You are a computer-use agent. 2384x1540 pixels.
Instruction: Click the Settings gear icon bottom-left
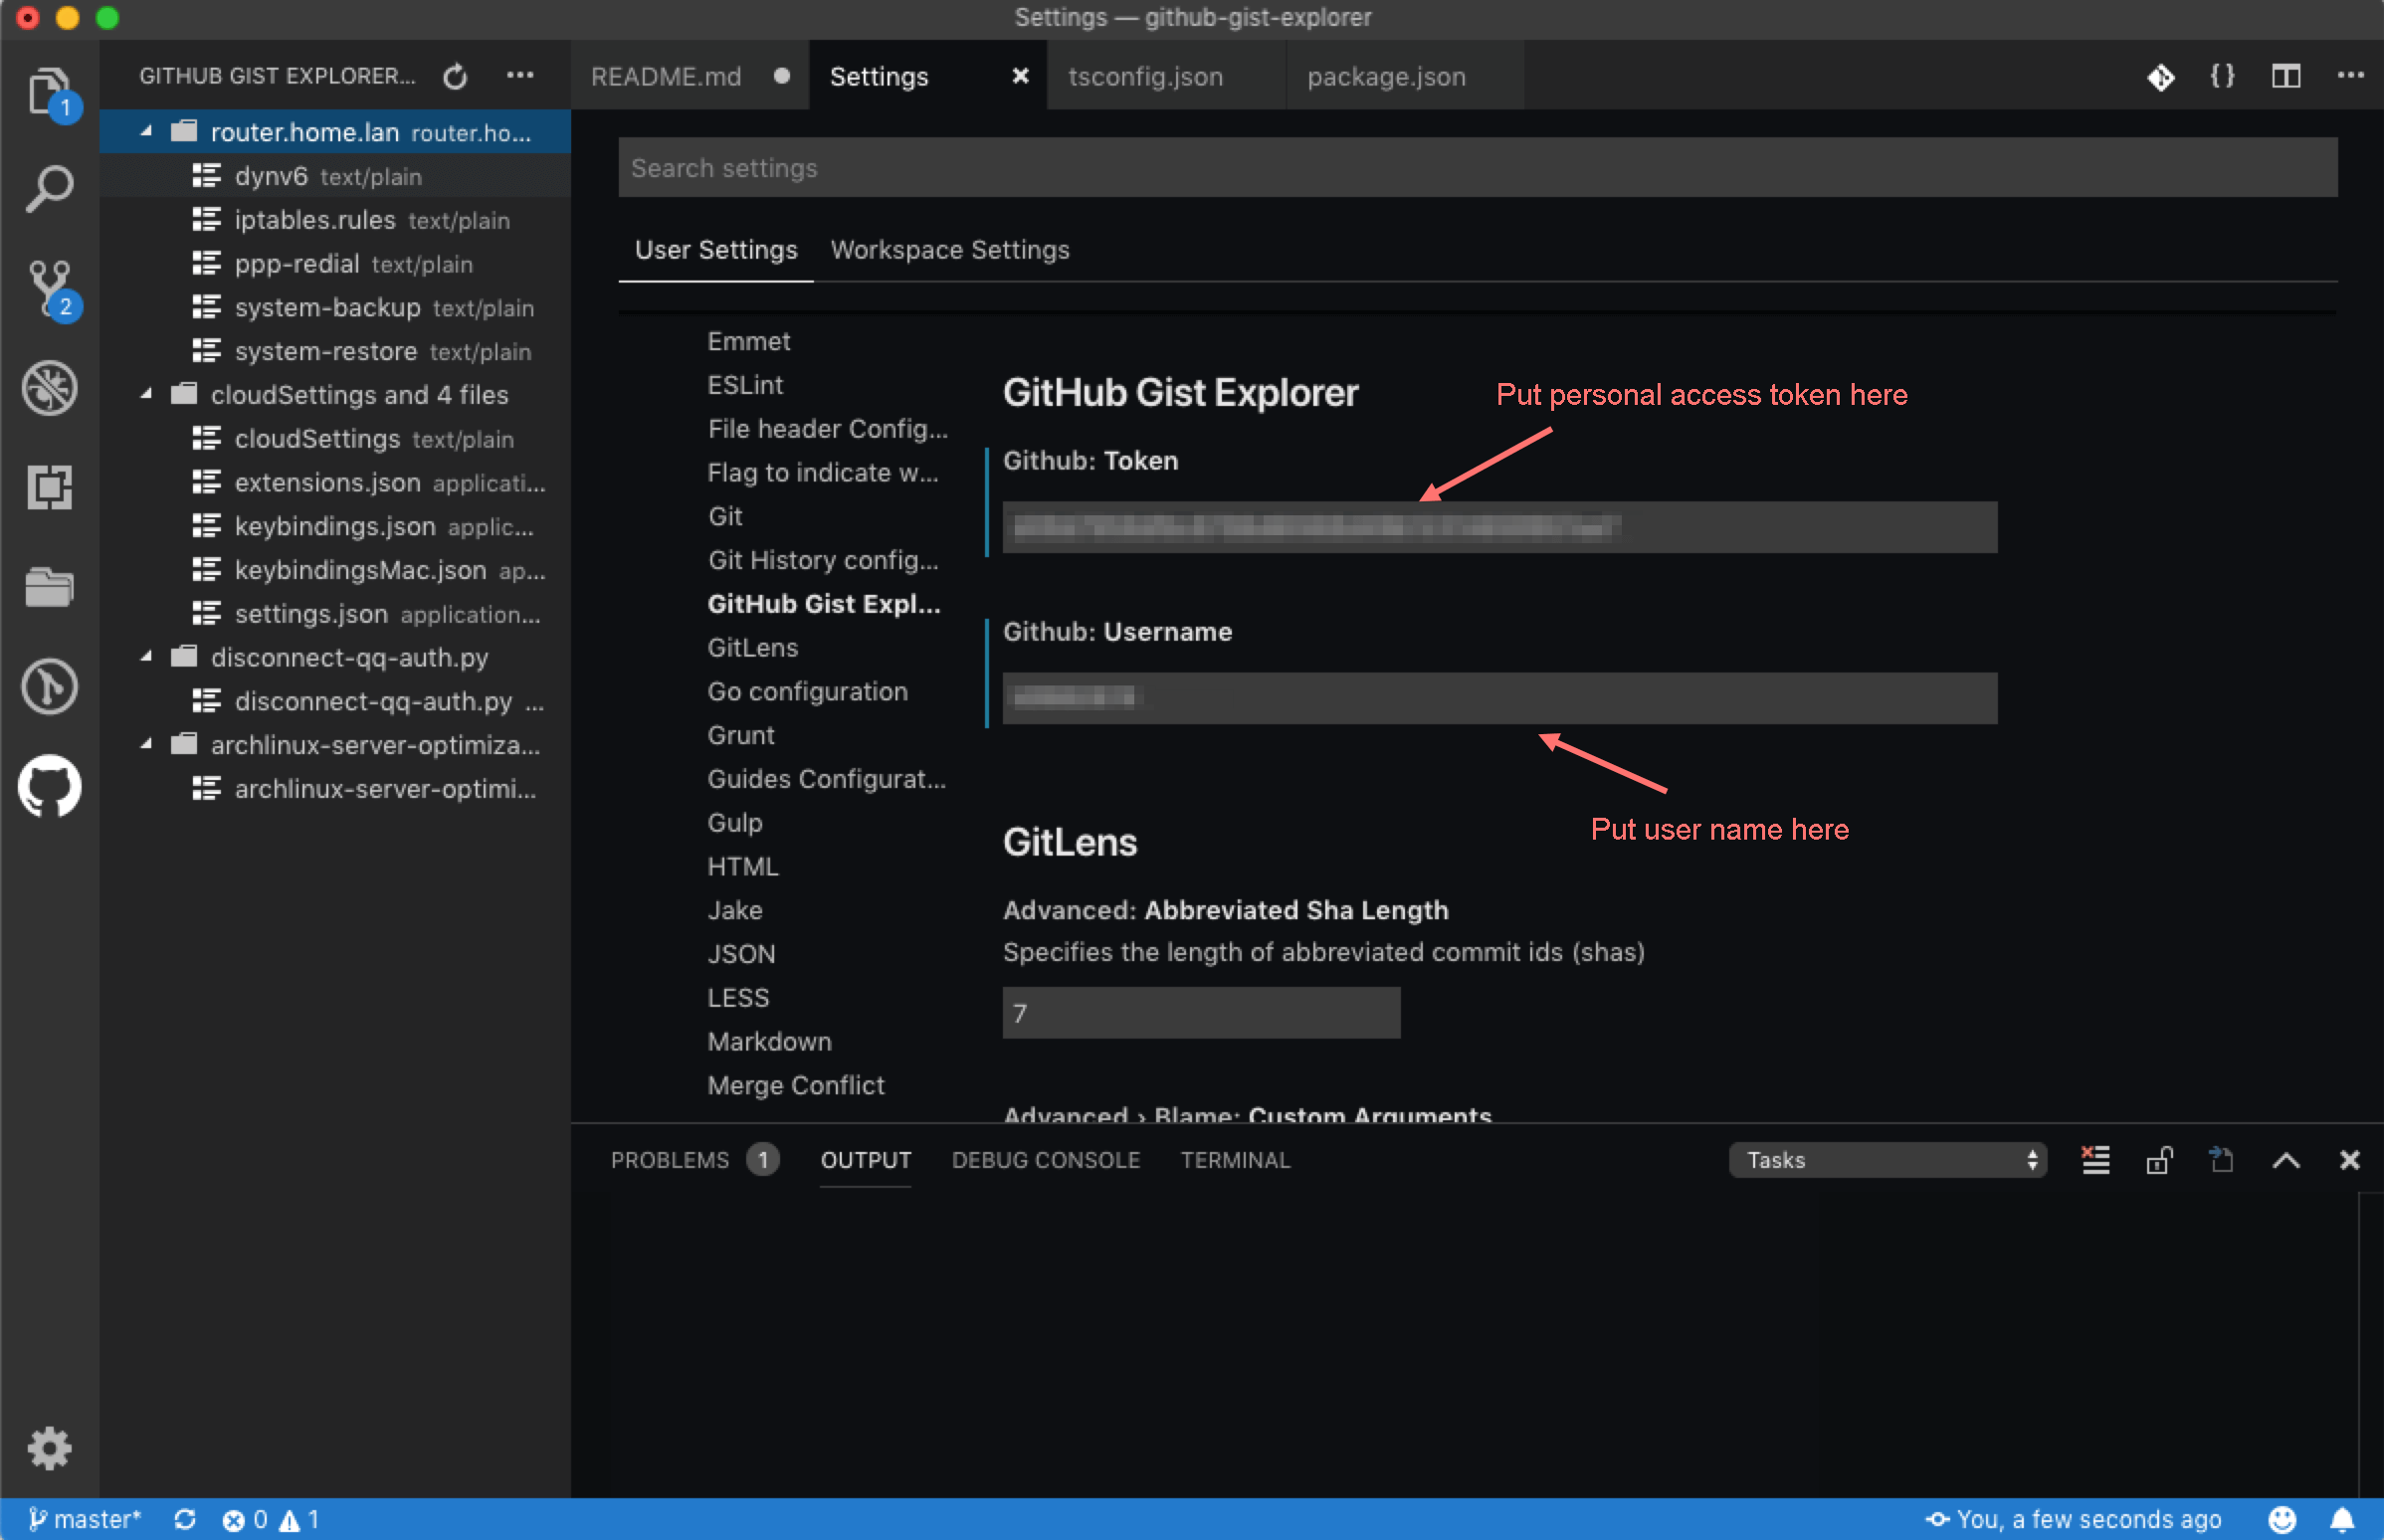point(47,1447)
